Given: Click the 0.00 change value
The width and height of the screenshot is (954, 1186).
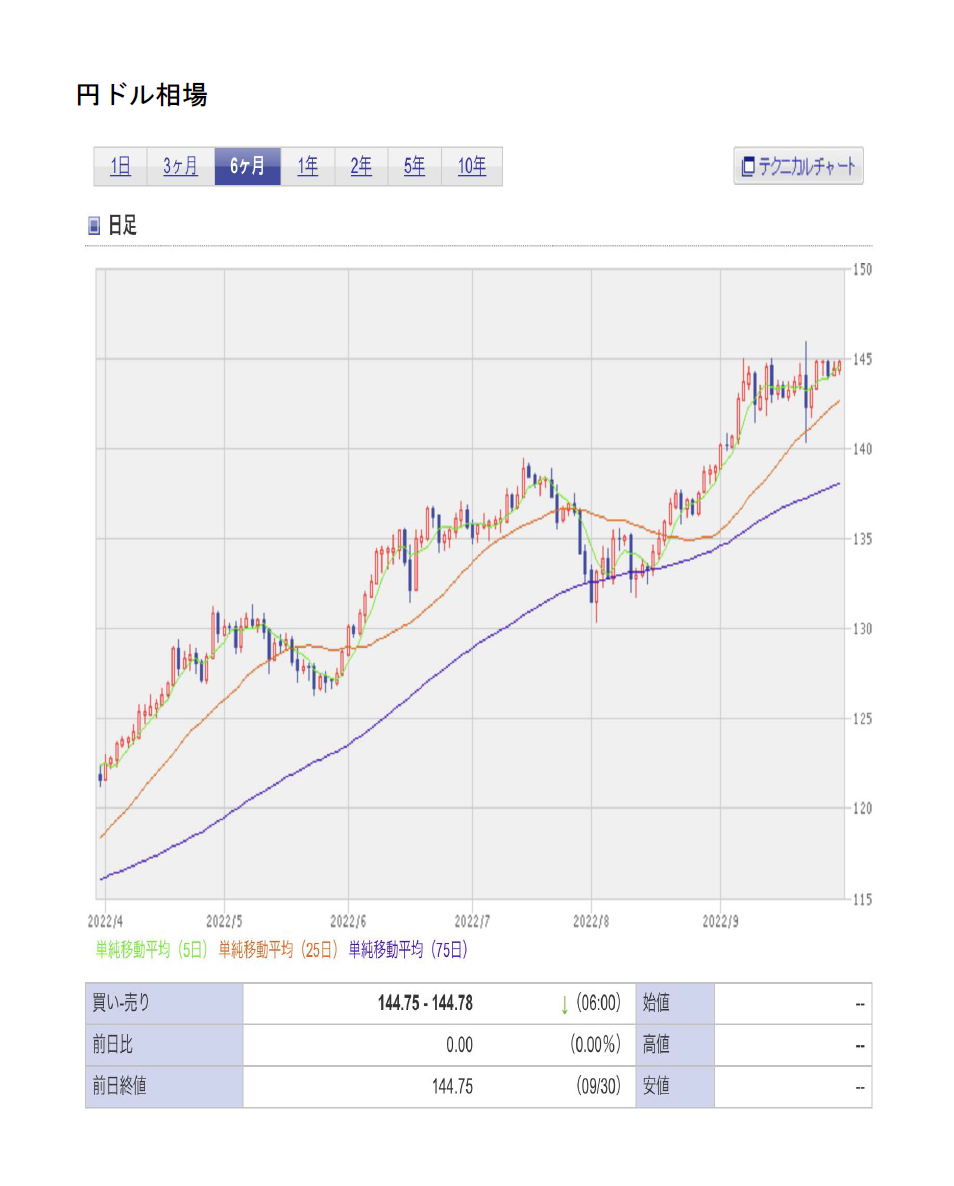Looking at the screenshot, I should click(459, 1045).
